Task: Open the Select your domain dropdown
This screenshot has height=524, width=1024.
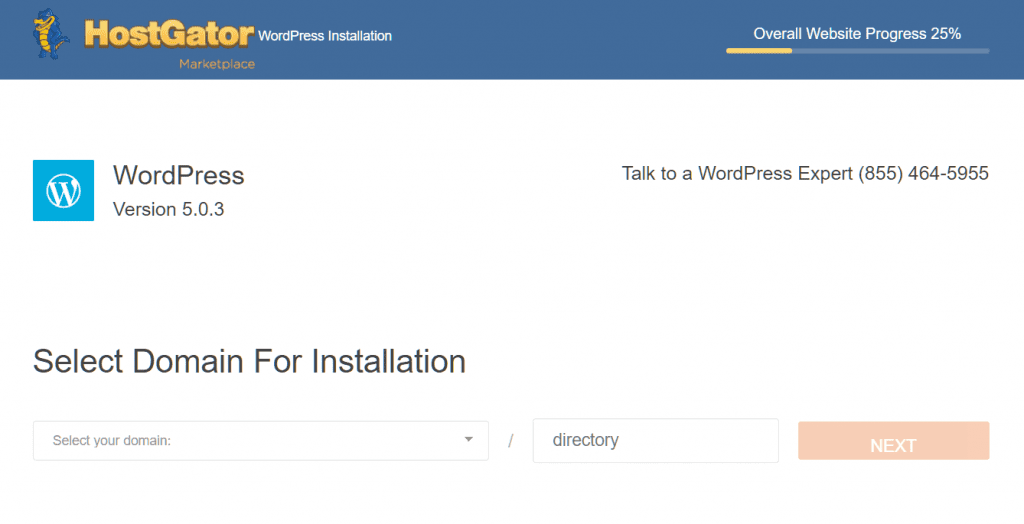Action: [261, 440]
